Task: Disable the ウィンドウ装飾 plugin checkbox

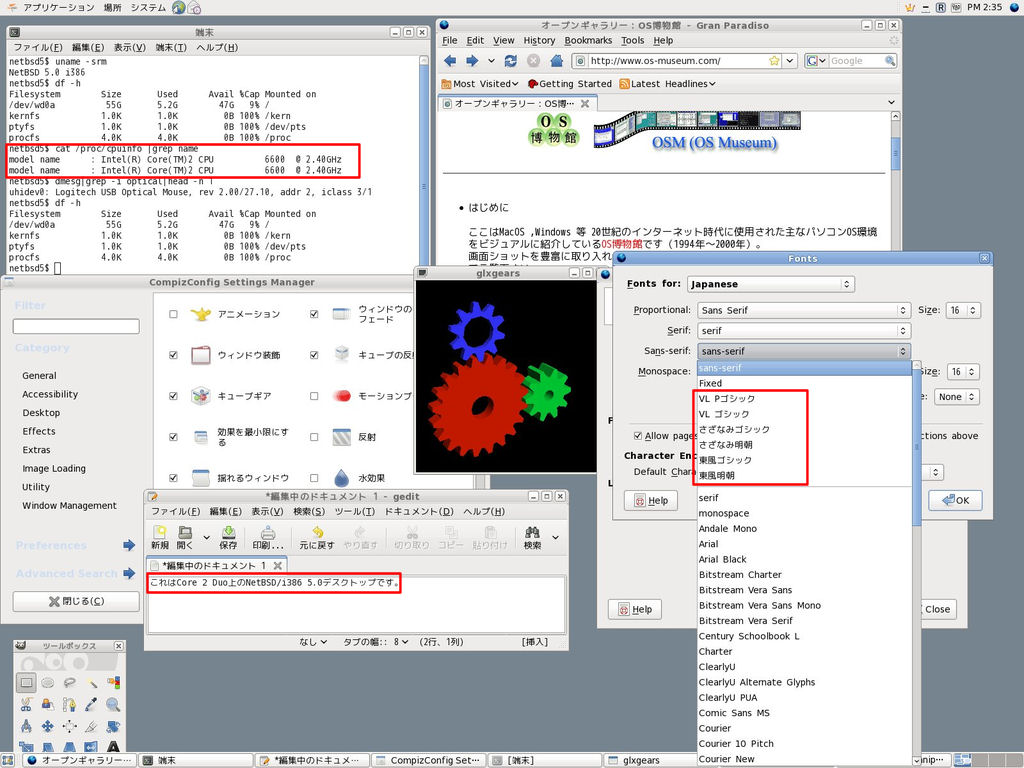Action: (173, 355)
